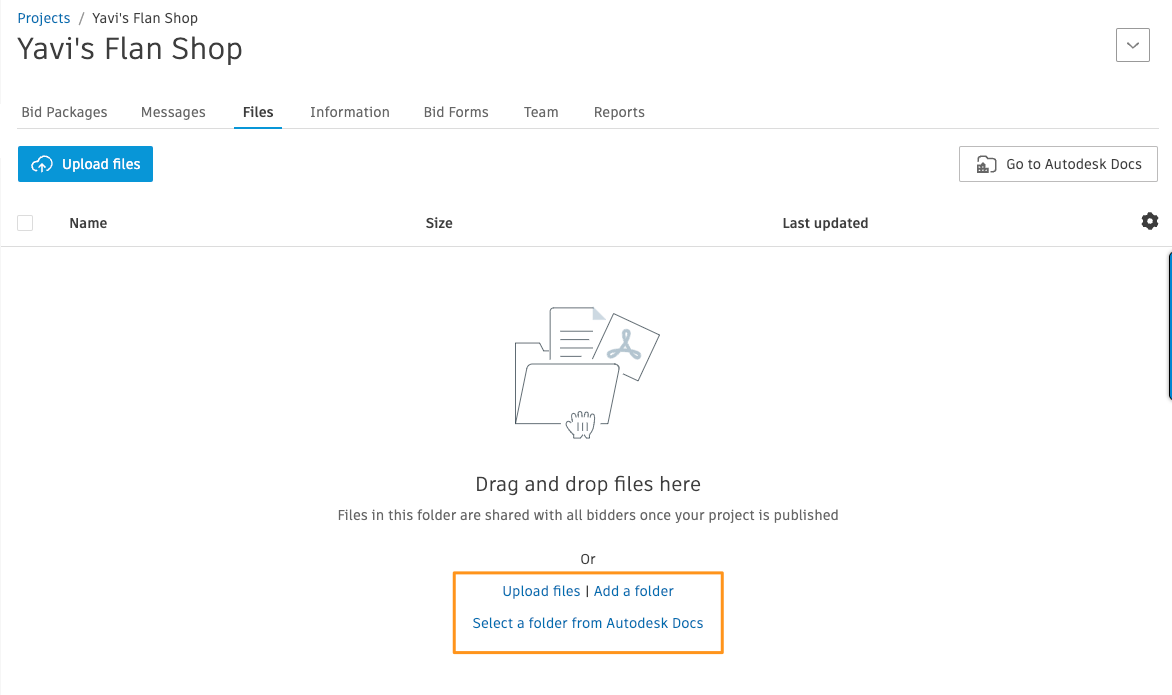Click the cloud upload icon
The width and height of the screenshot is (1172, 695).
click(x=42, y=164)
